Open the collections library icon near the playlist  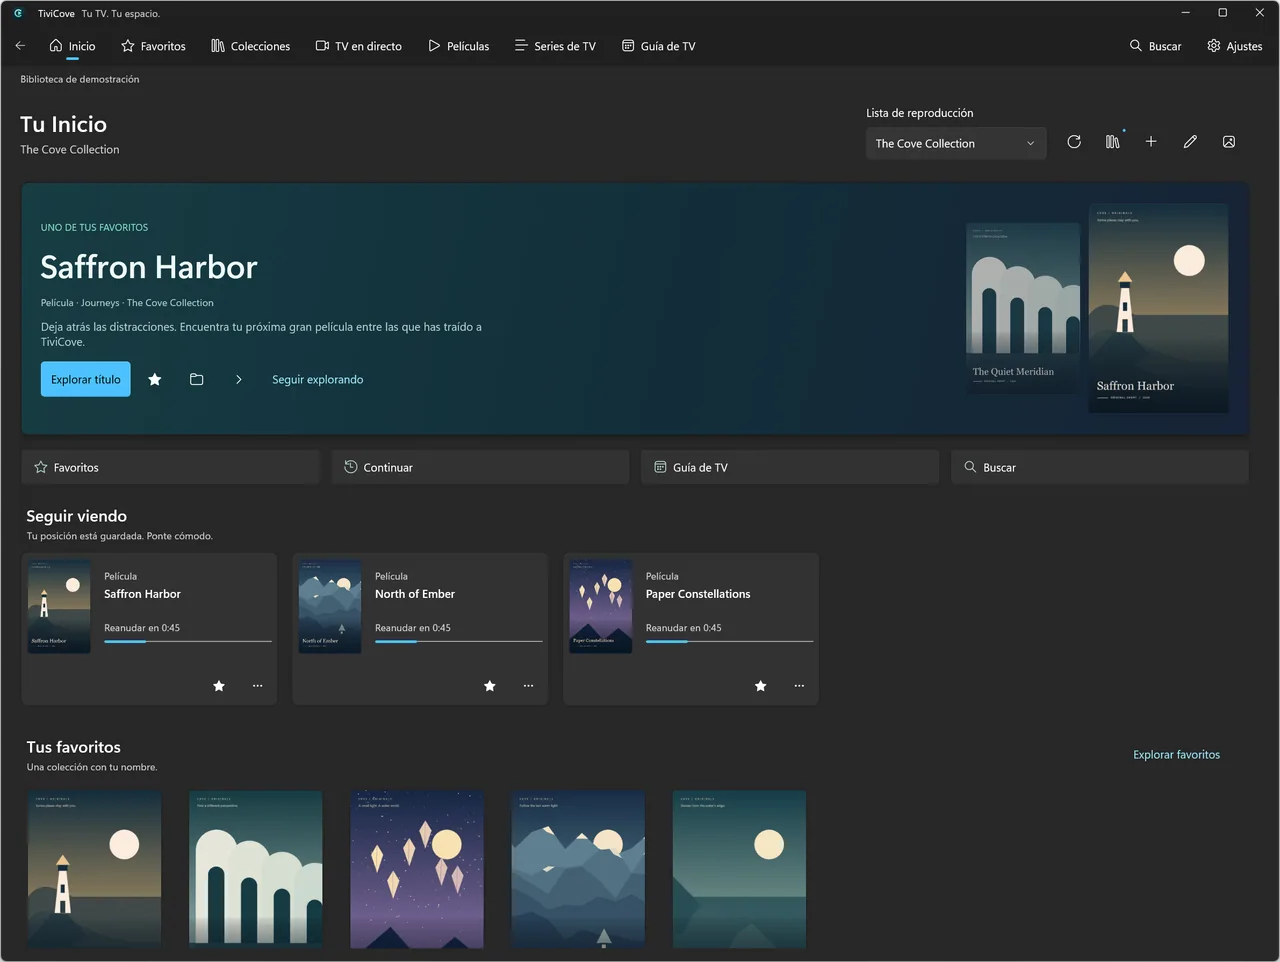point(1113,142)
